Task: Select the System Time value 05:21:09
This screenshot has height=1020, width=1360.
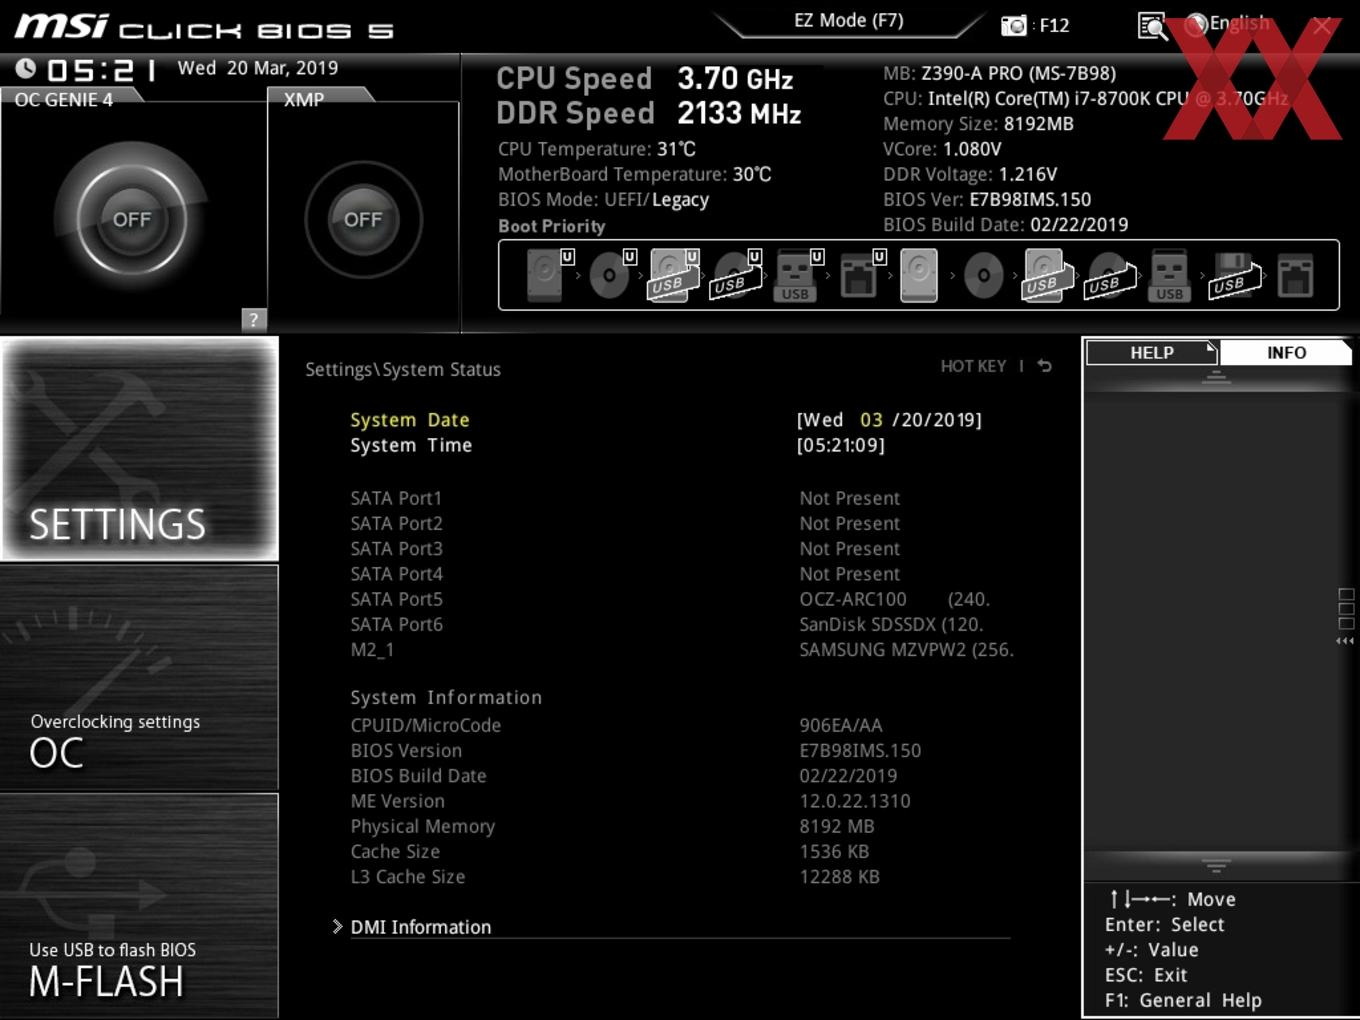Action: (x=840, y=445)
